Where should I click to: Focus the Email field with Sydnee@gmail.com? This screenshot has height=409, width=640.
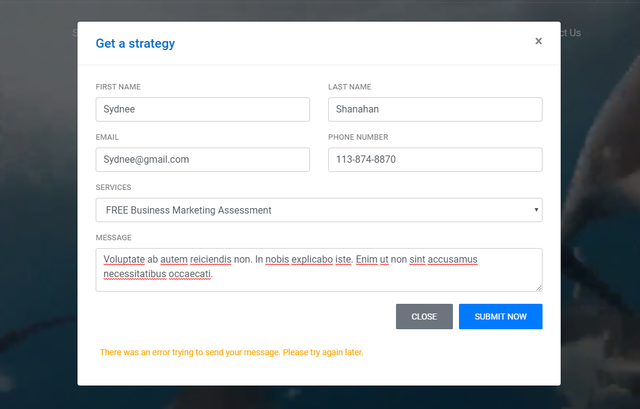pyautogui.click(x=202, y=160)
